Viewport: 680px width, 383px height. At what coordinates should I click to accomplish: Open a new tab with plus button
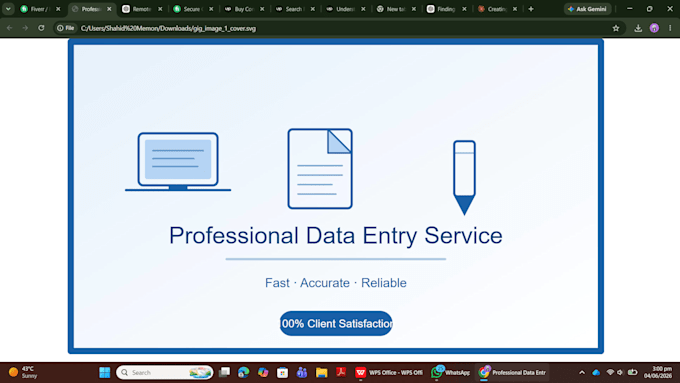(531, 9)
